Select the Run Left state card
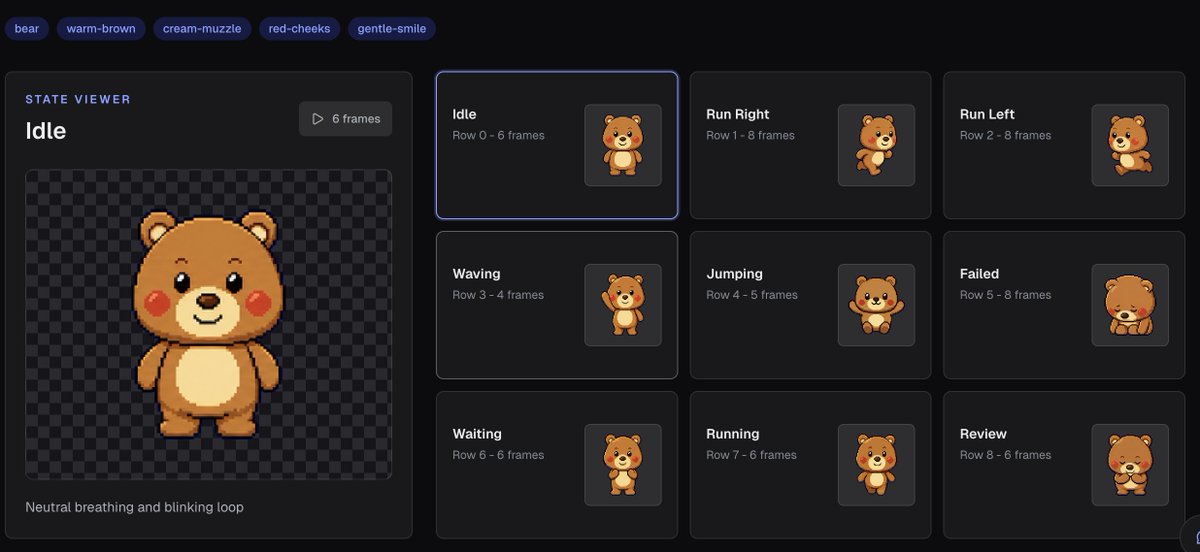This screenshot has height=552, width=1200. point(1064,145)
